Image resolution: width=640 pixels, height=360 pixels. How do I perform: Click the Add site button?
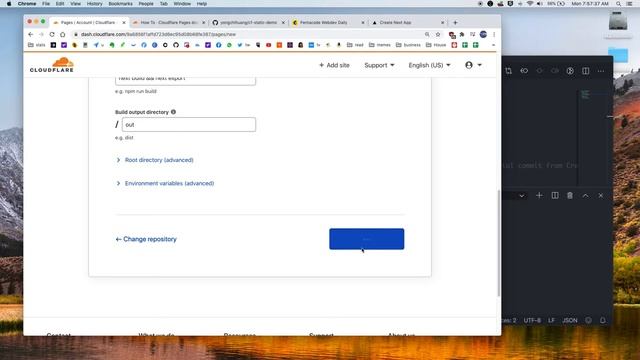coord(334,65)
